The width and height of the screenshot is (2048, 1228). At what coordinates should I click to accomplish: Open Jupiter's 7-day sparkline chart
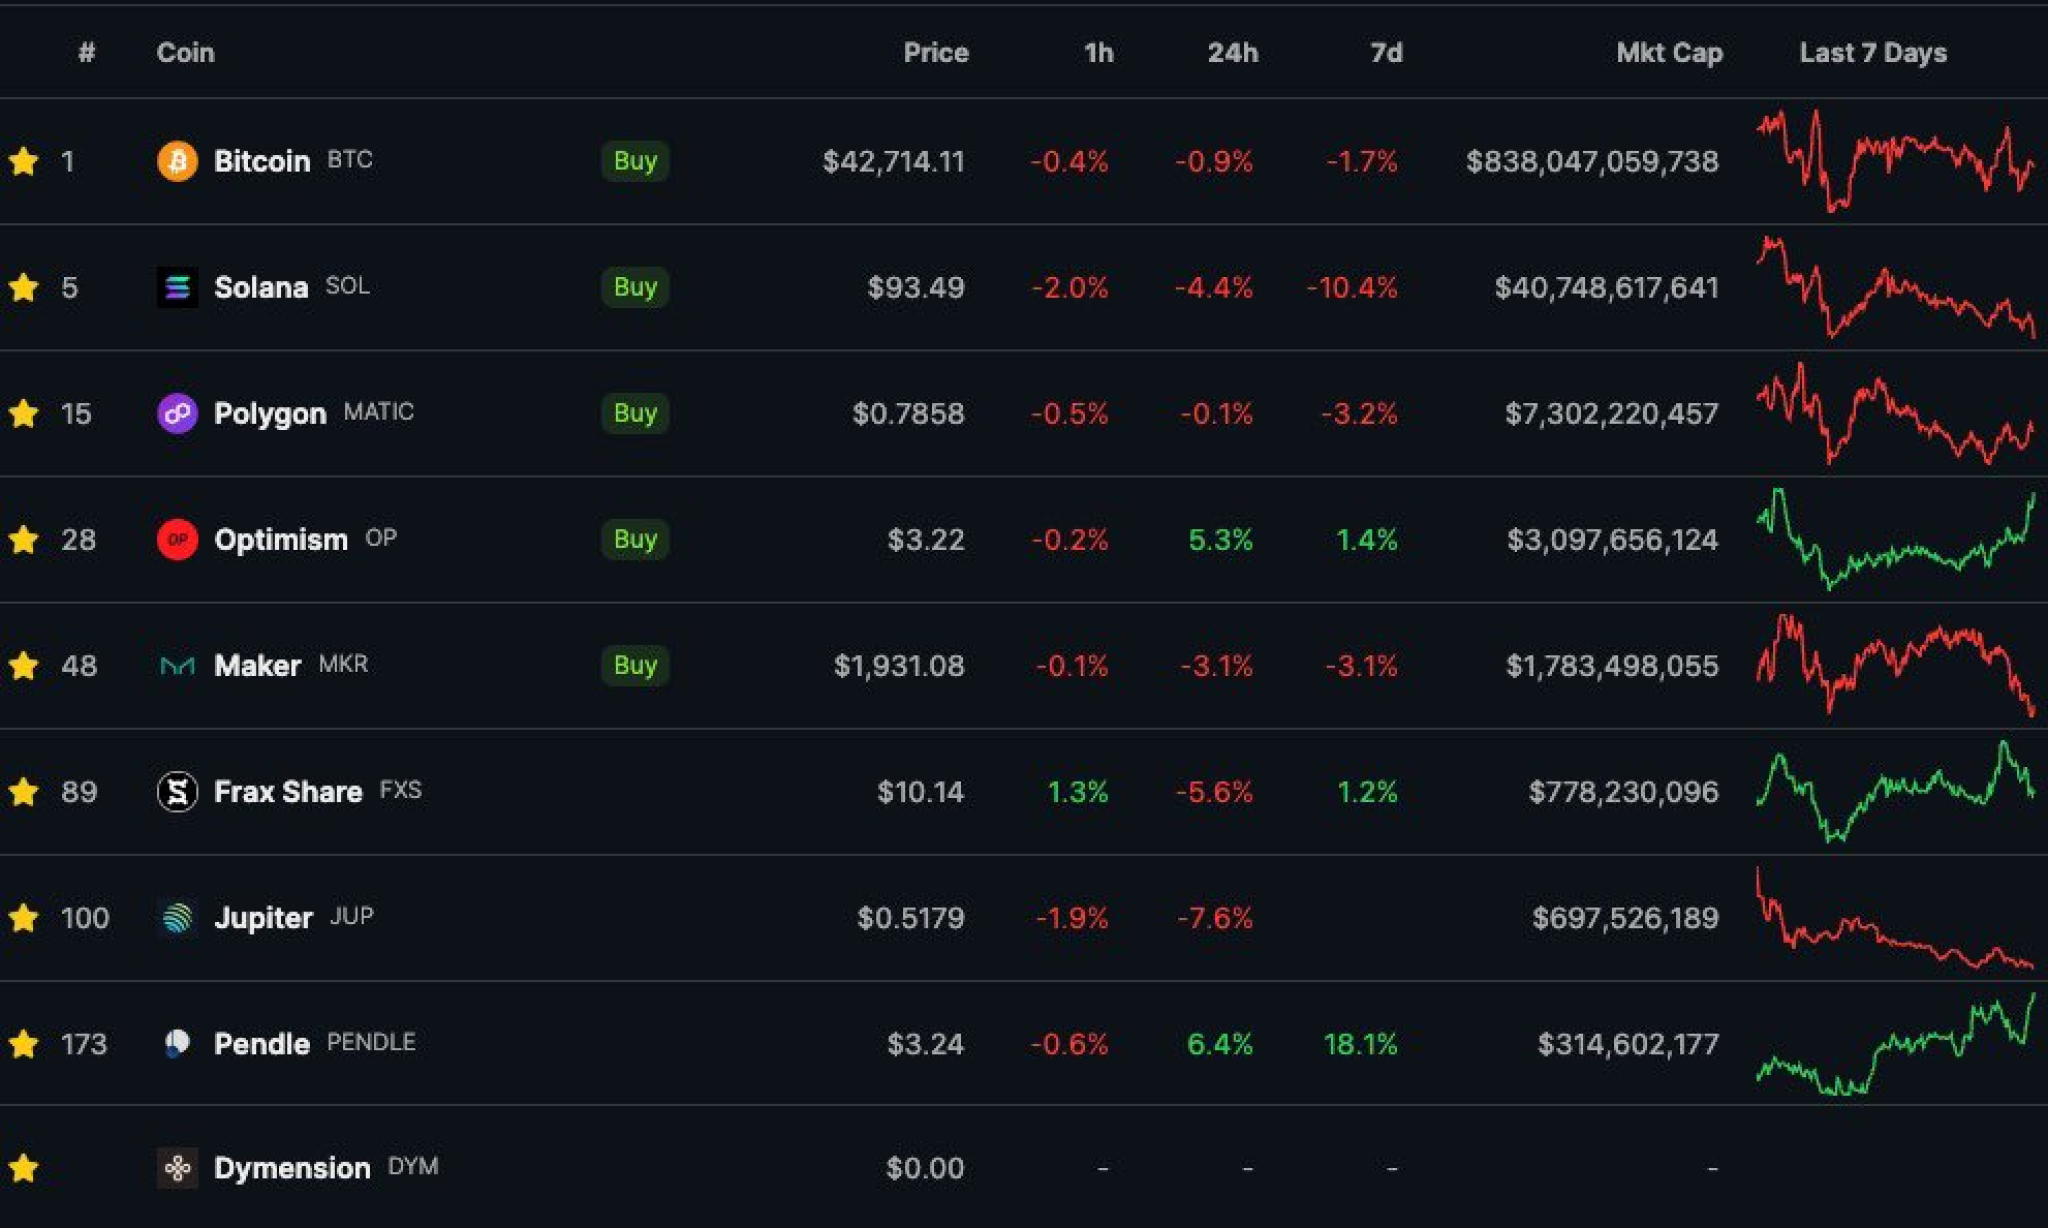point(1896,917)
